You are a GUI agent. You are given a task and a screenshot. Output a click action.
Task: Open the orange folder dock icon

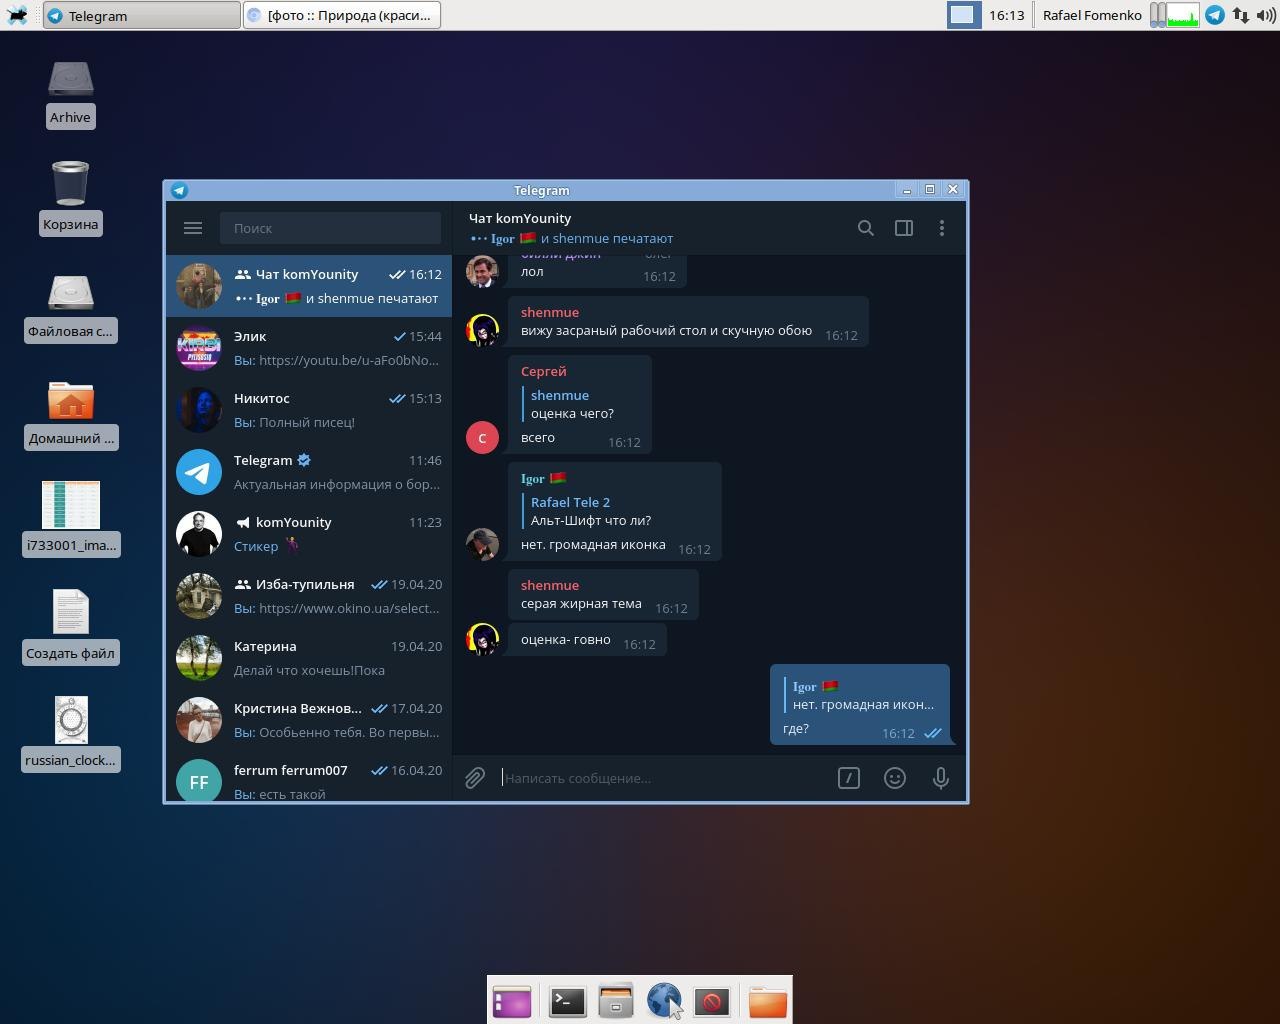click(x=768, y=1001)
